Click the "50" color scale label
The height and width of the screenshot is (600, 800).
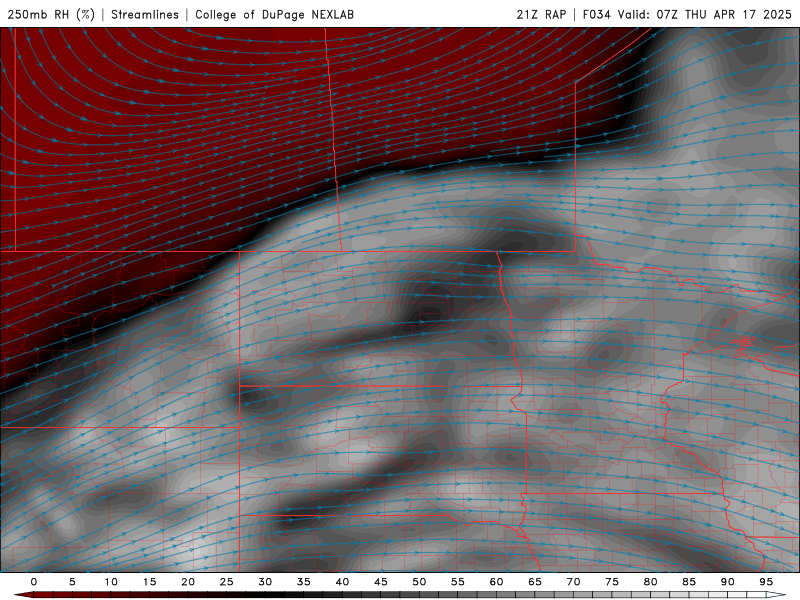click(419, 582)
